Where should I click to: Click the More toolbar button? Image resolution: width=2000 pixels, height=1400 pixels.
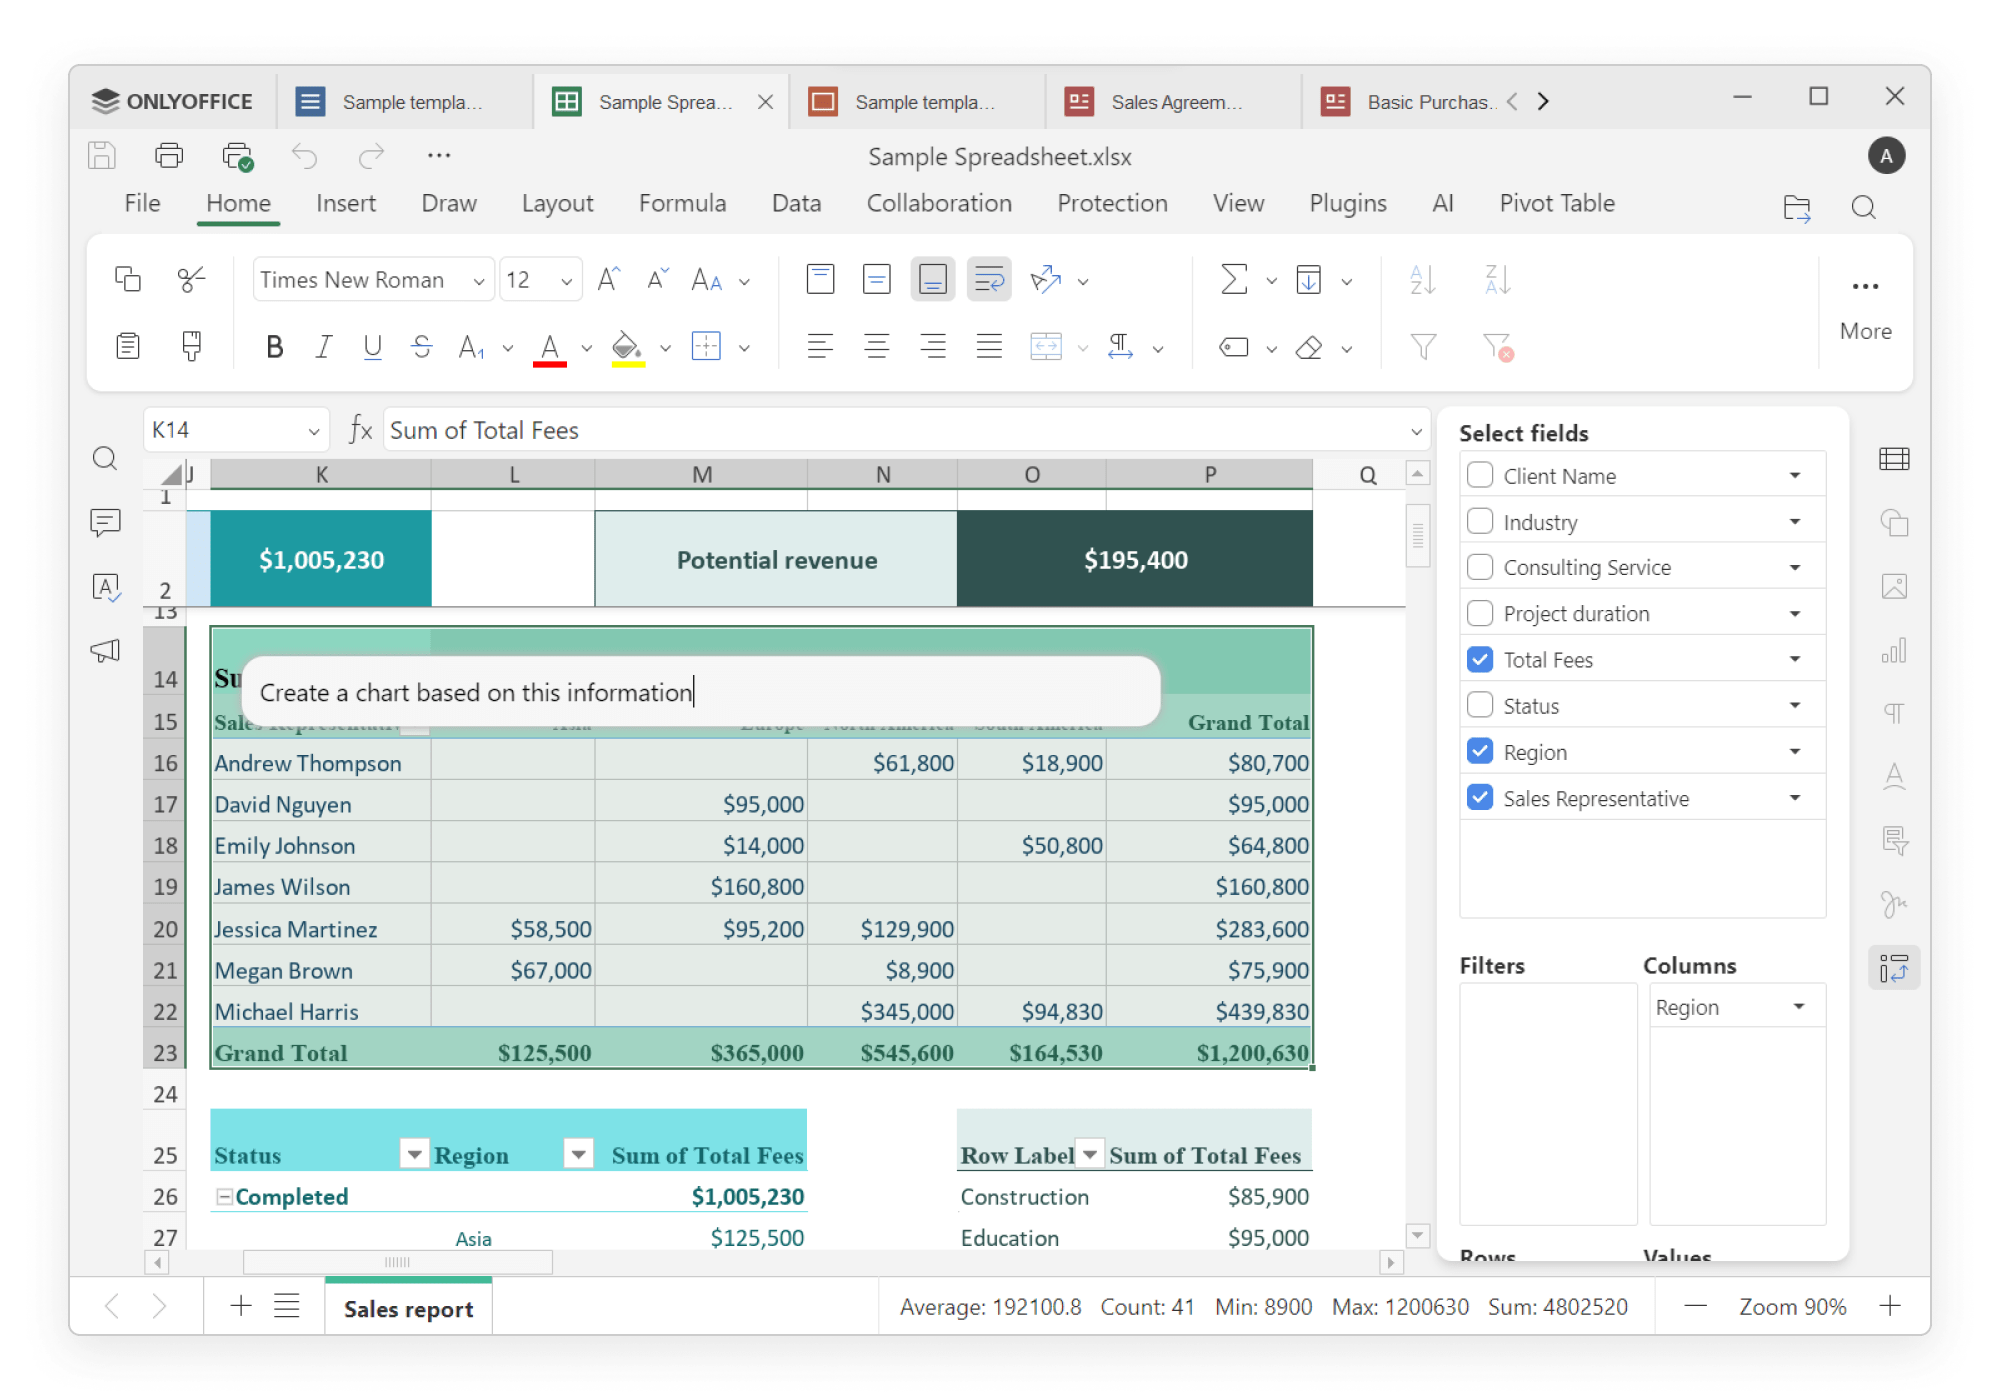tap(1865, 309)
